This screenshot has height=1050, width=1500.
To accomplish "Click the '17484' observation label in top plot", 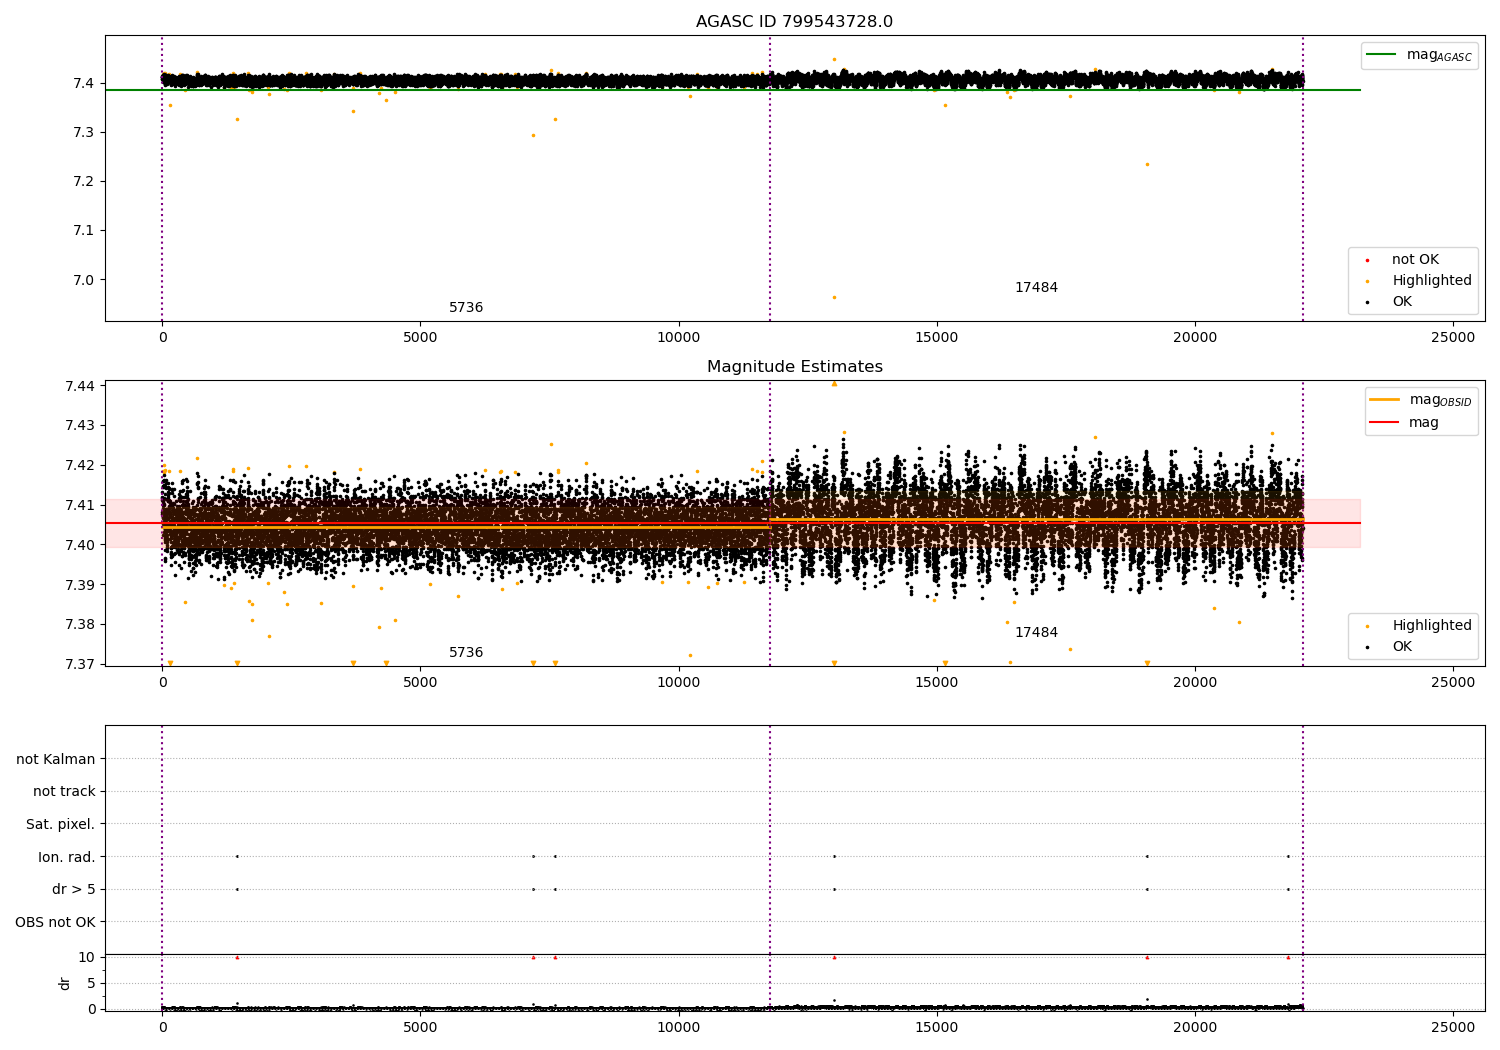I will pos(1036,288).
